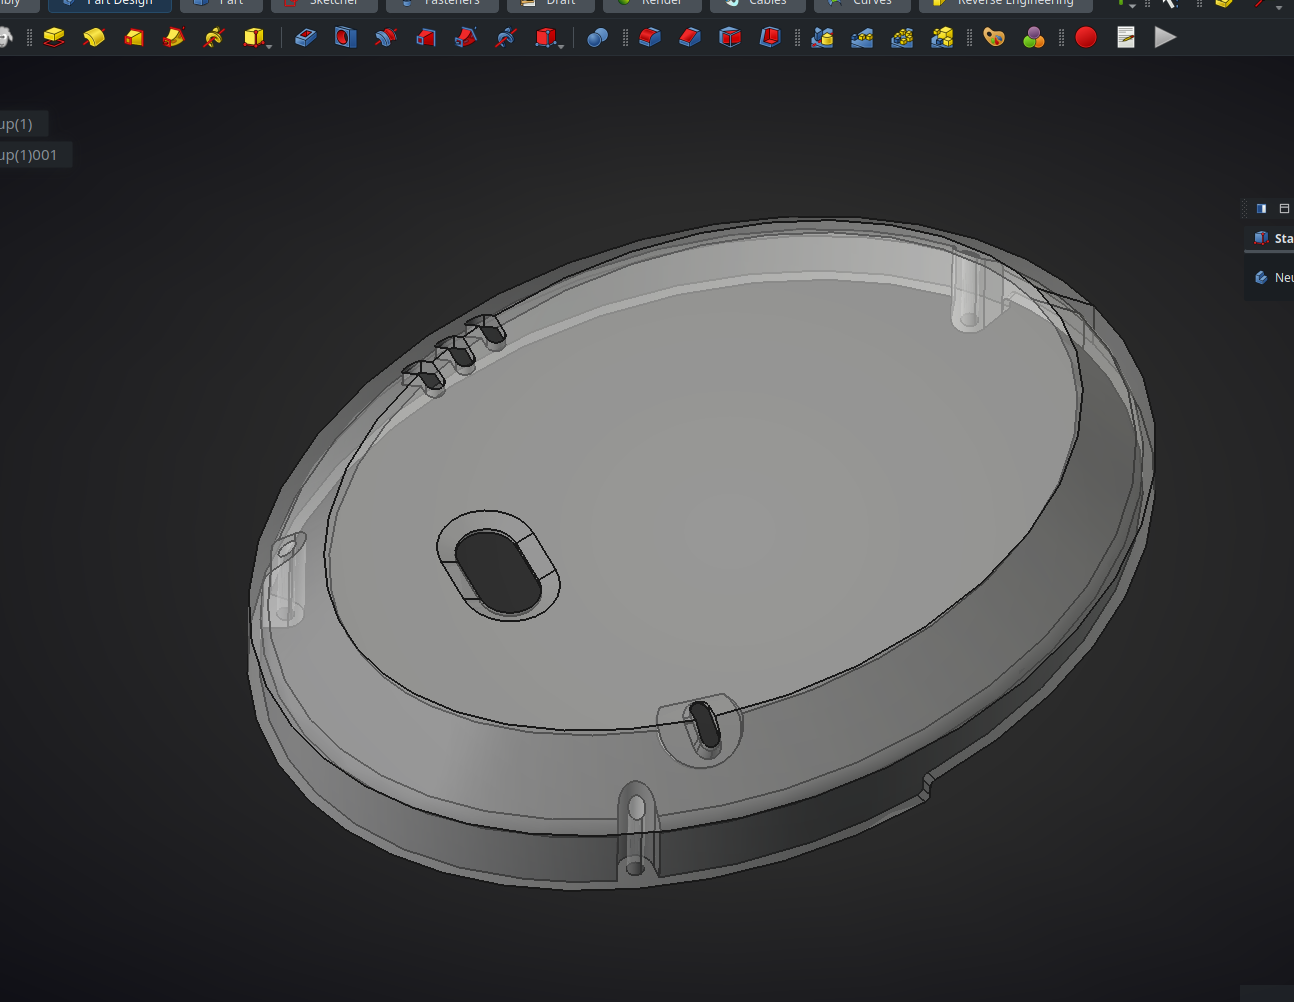The image size is (1294, 1002).
Task: Toggle the blue split-panel icon in right dock
Action: tap(1262, 208)
